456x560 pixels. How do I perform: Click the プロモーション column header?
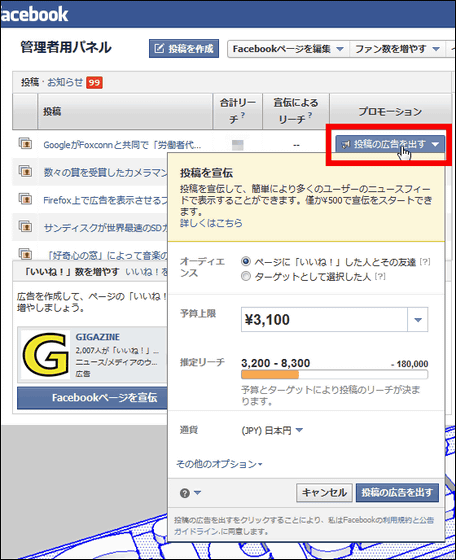click(390, 112)
